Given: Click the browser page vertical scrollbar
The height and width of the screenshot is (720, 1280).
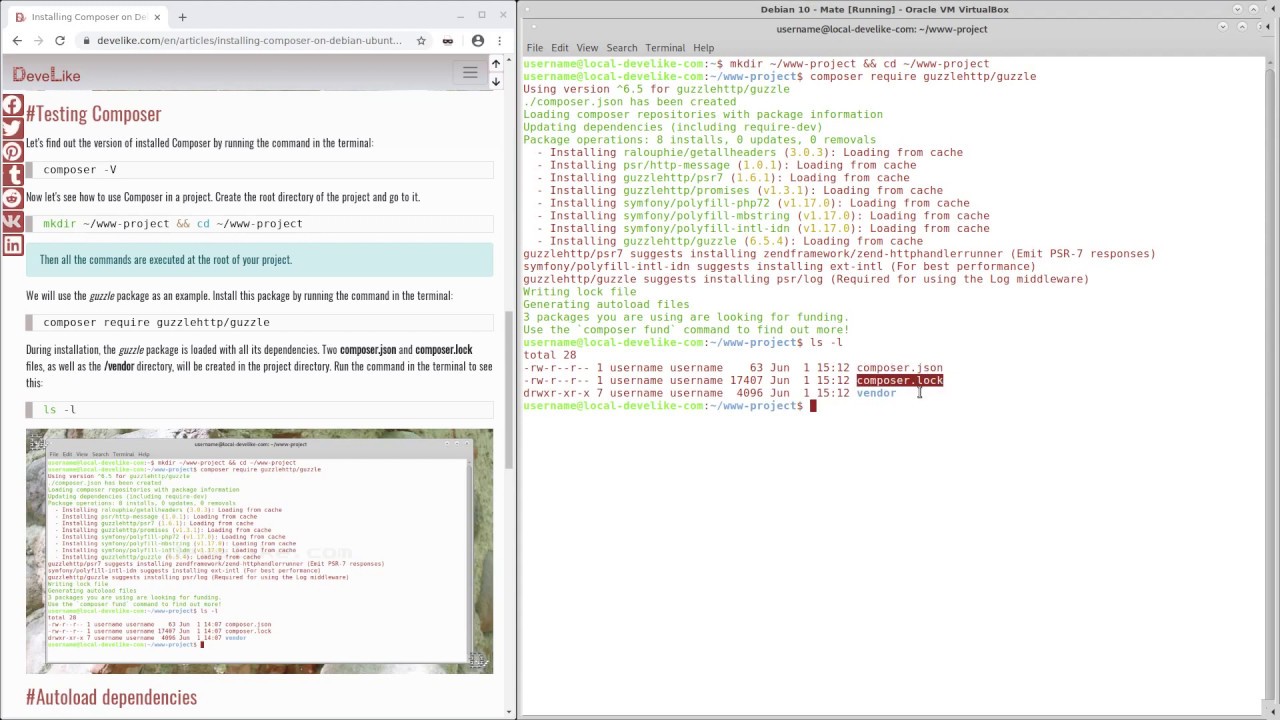Looking at the screenshot, I should click(x=510, y=390).
